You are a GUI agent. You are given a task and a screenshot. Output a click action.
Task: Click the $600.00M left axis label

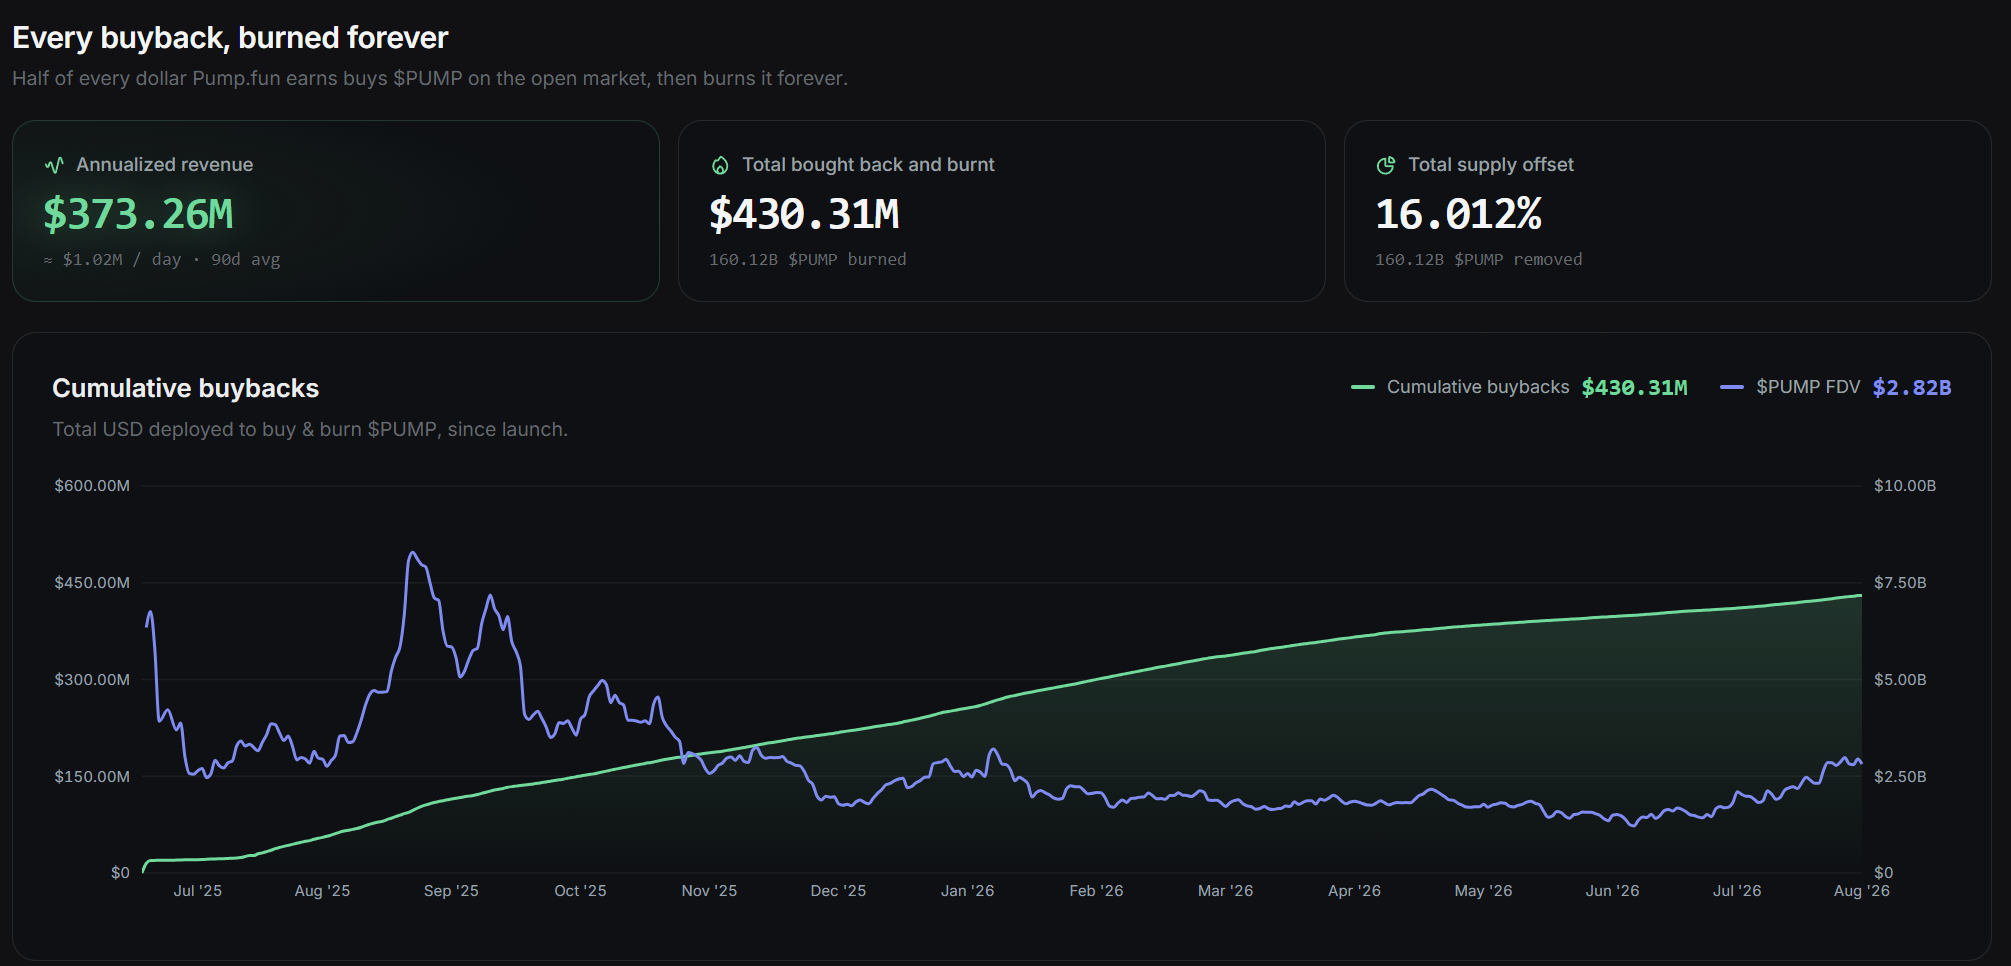point(92,486)
